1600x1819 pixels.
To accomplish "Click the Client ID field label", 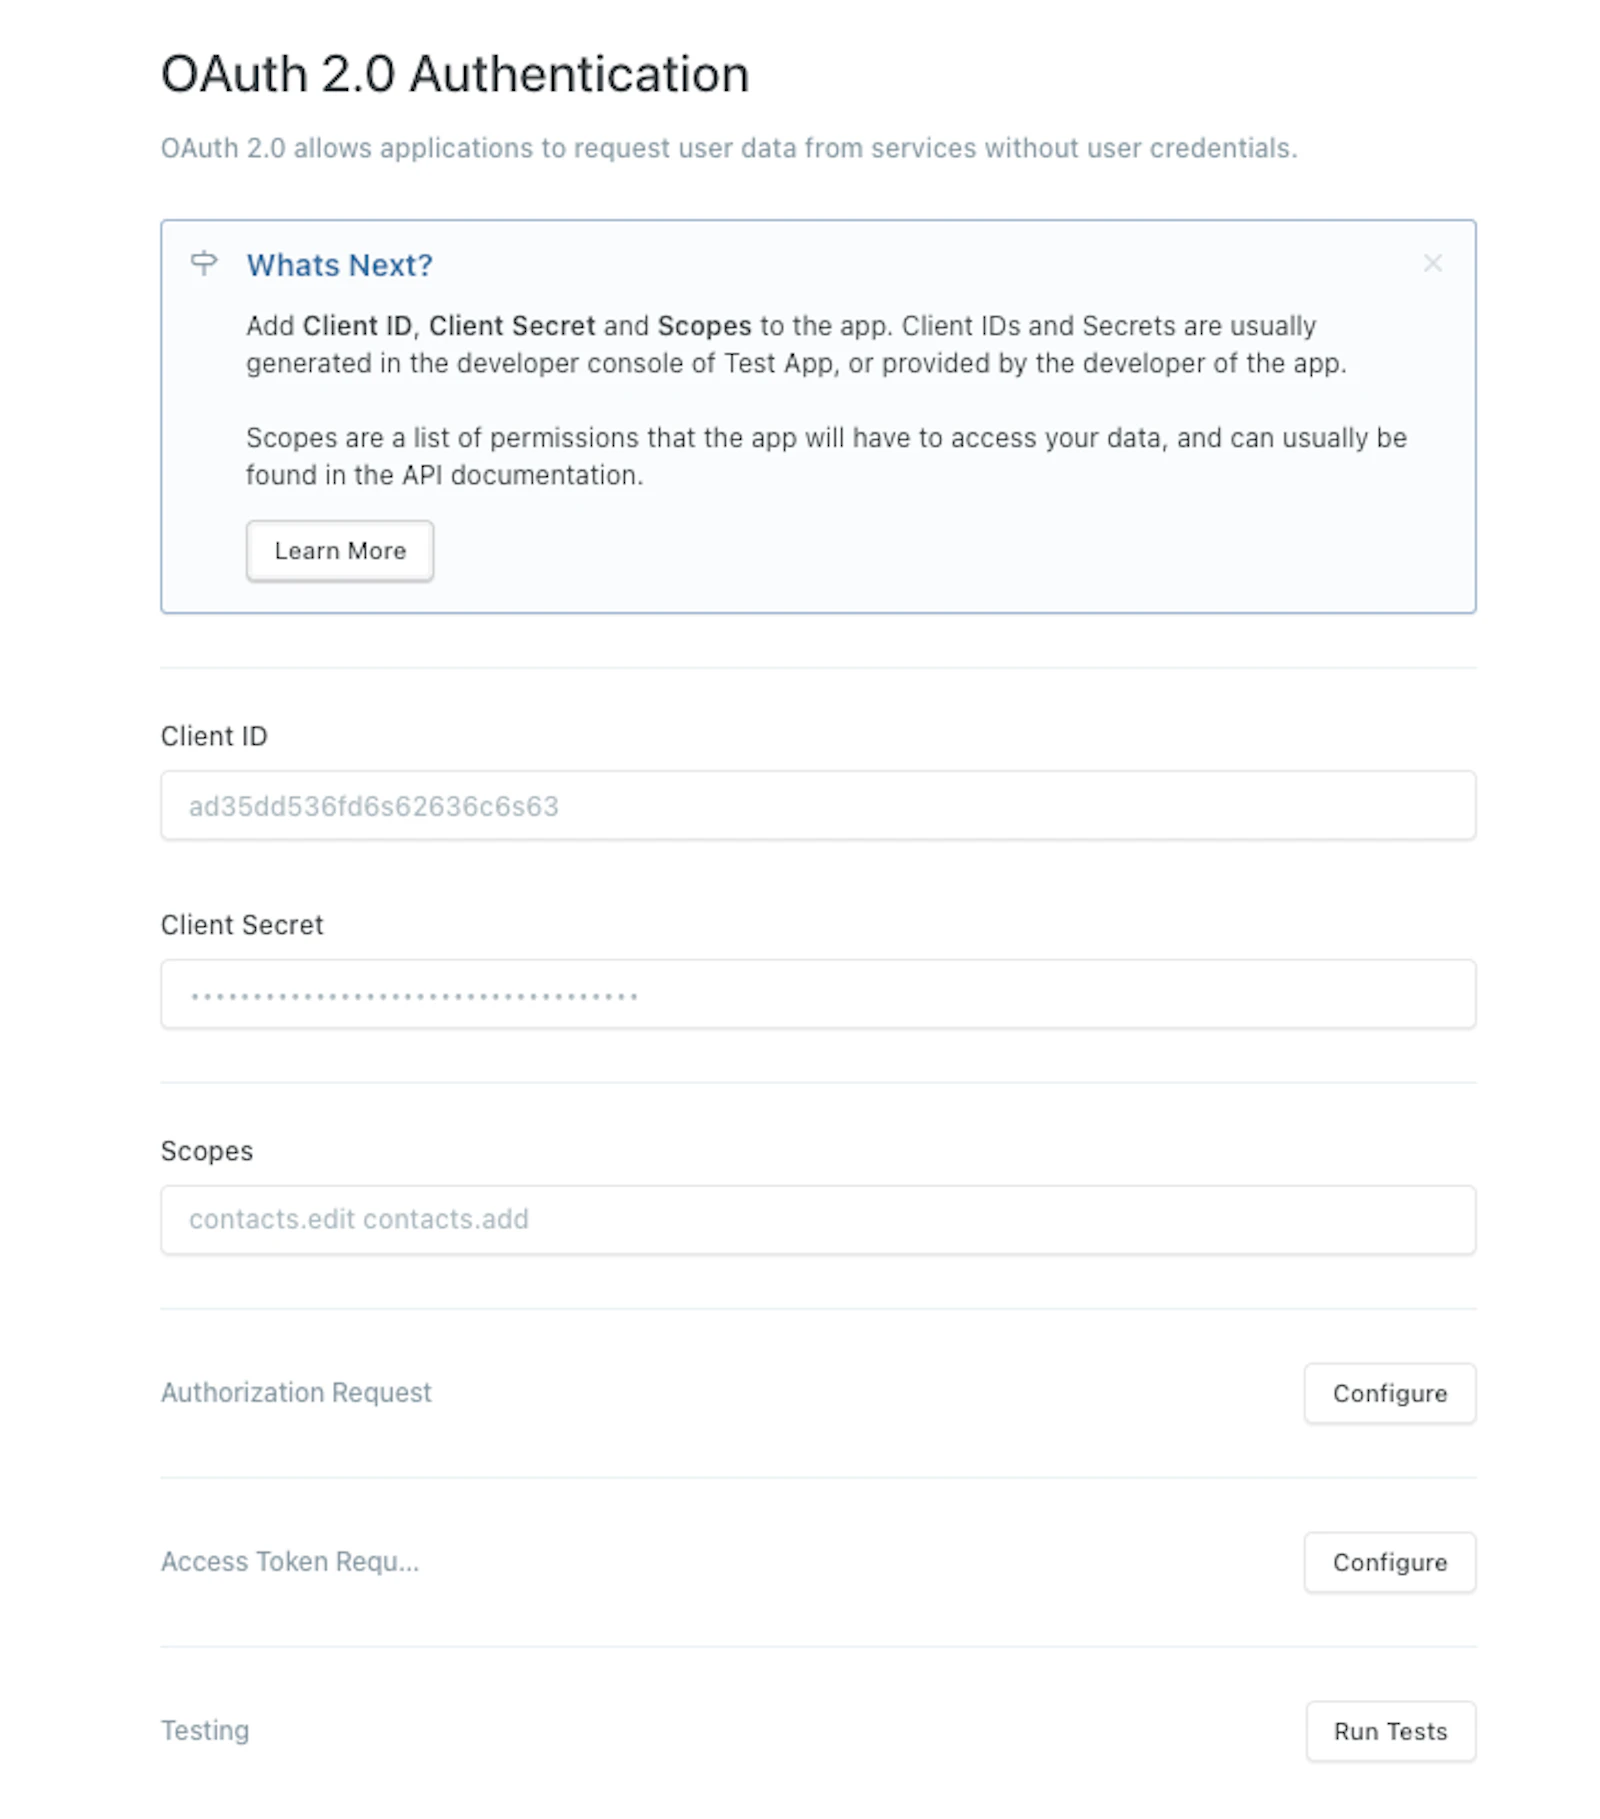I will [214, 736].
